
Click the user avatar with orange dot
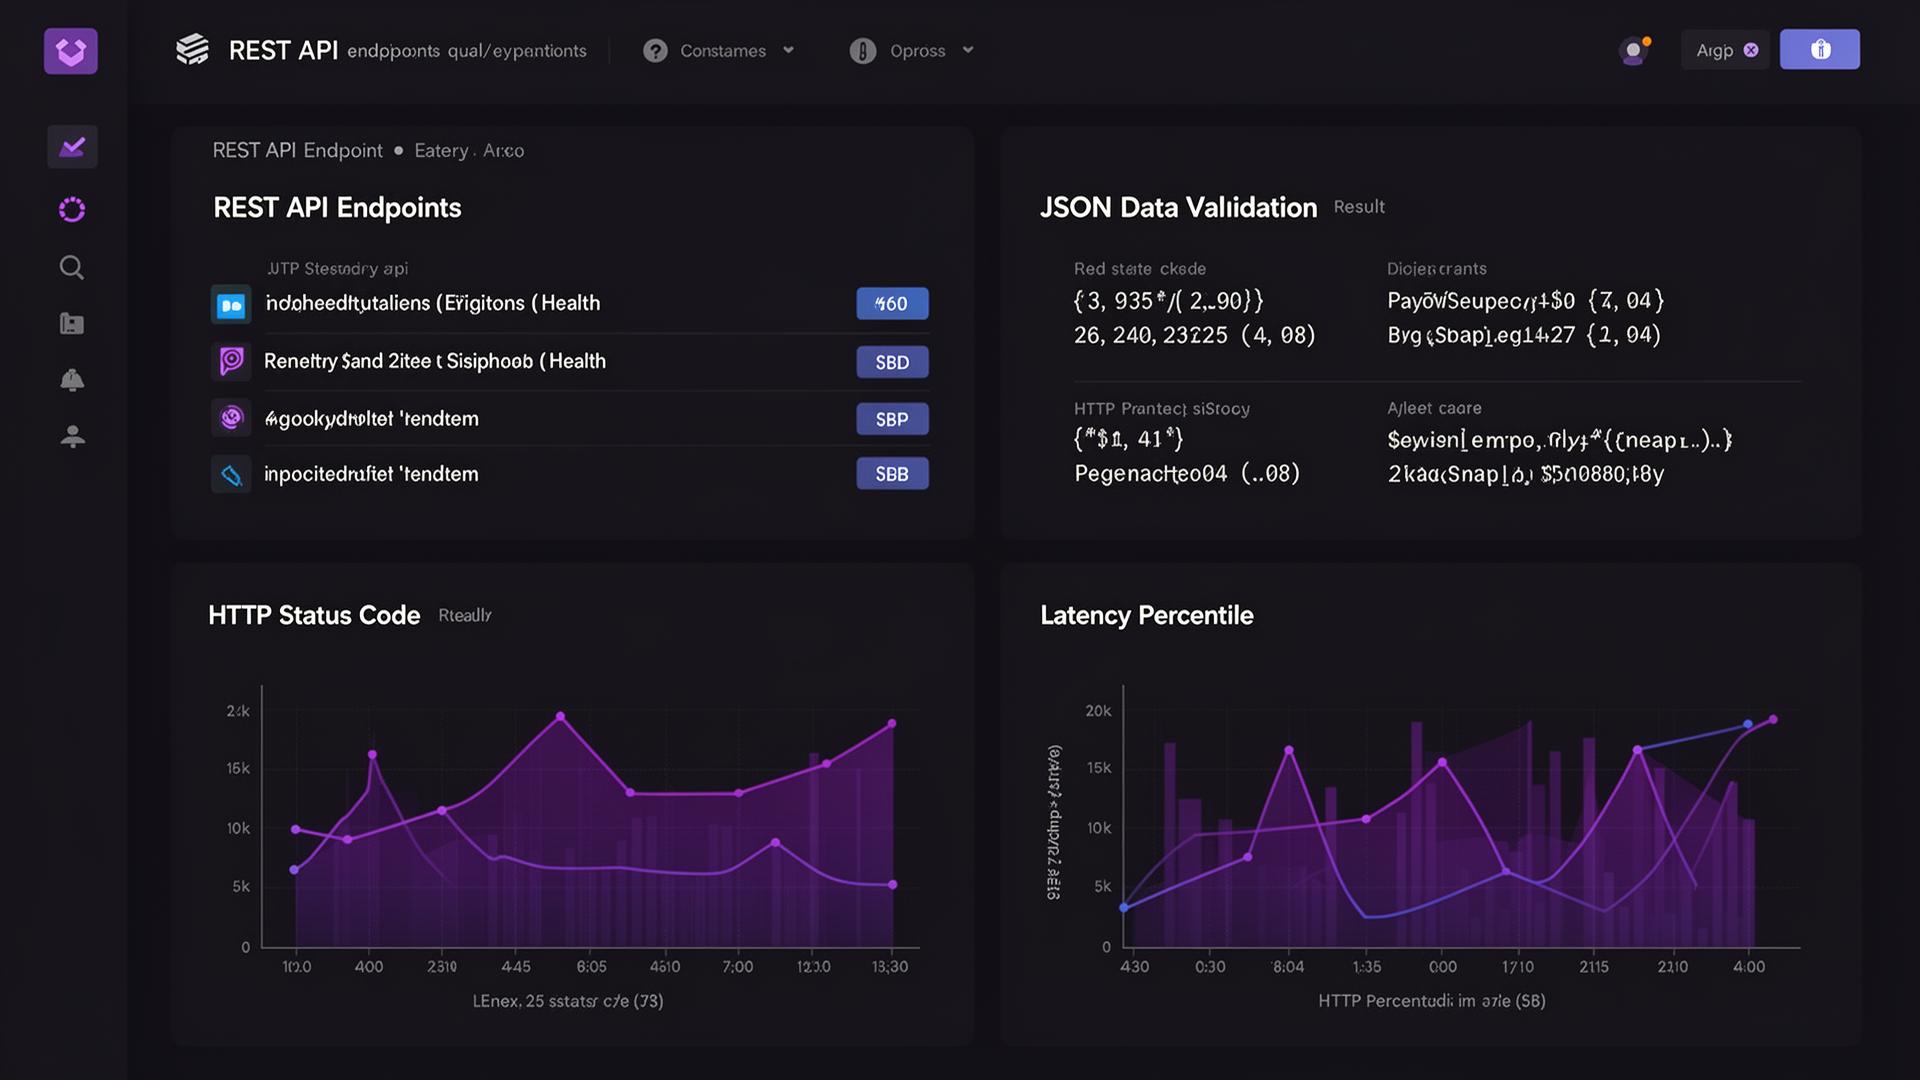1634,50
